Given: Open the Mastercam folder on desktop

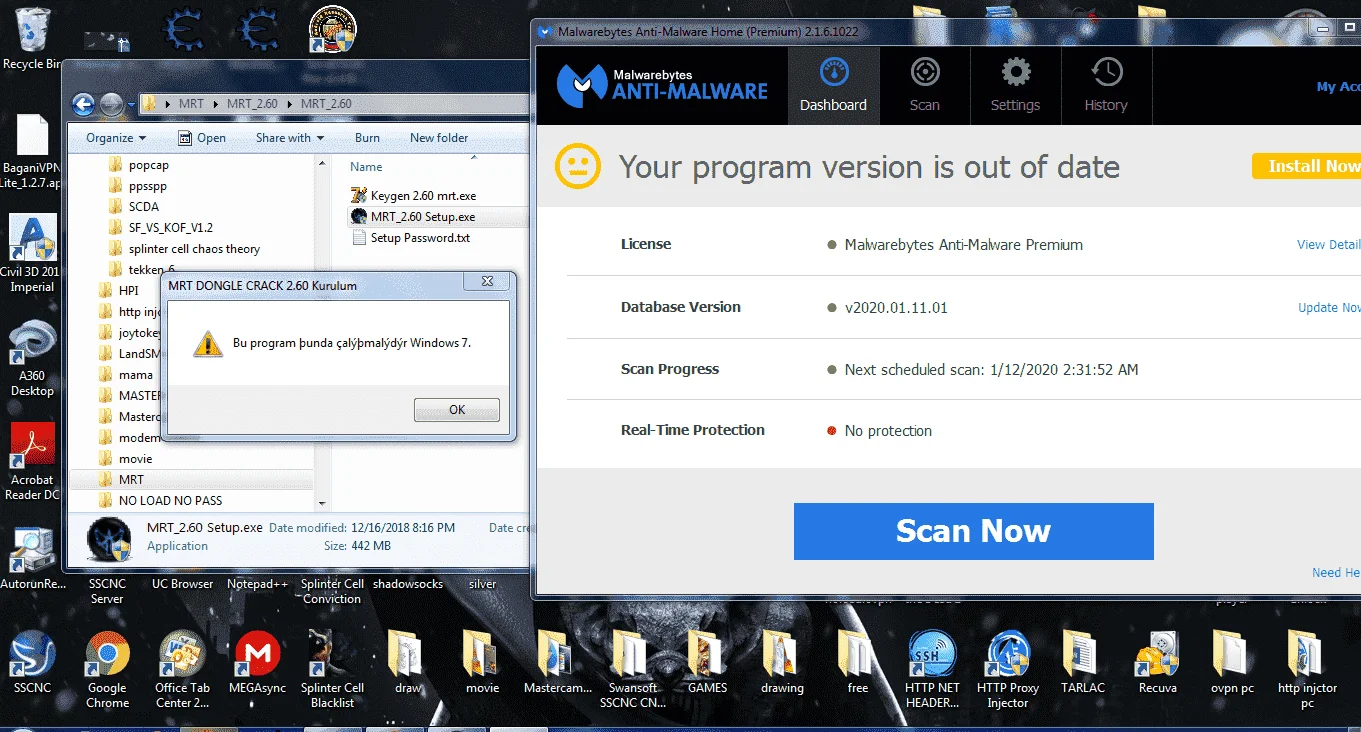Looking at the screenshot, I should tap(558, 663).
